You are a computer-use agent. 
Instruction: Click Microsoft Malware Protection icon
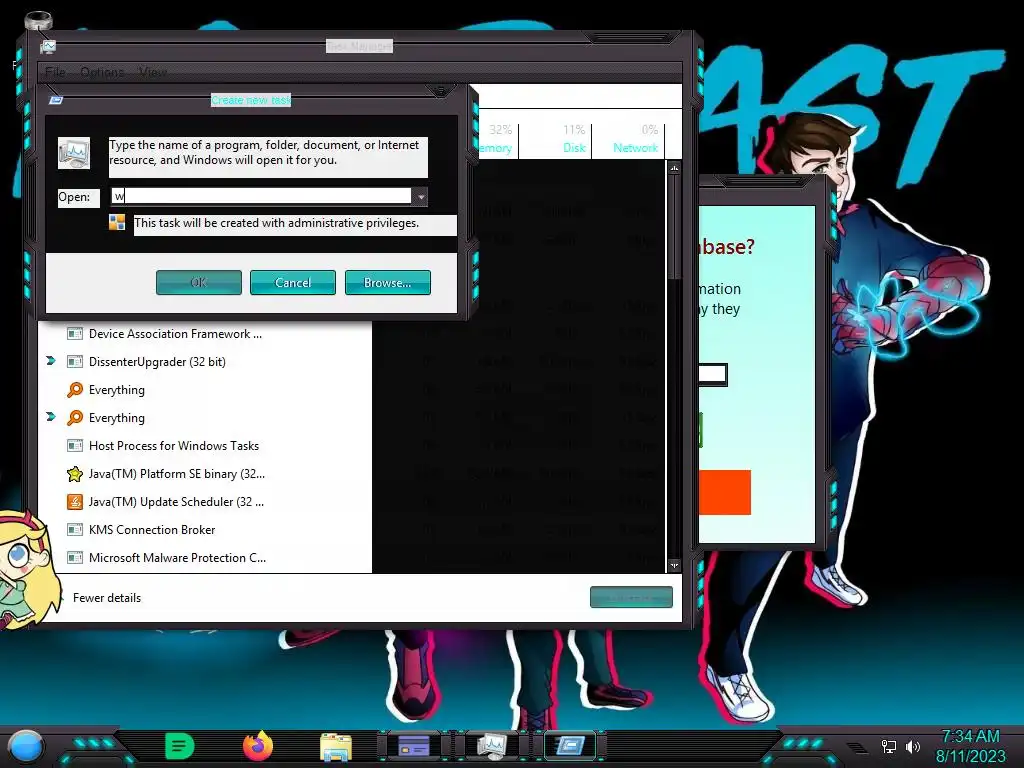[75, 558]
